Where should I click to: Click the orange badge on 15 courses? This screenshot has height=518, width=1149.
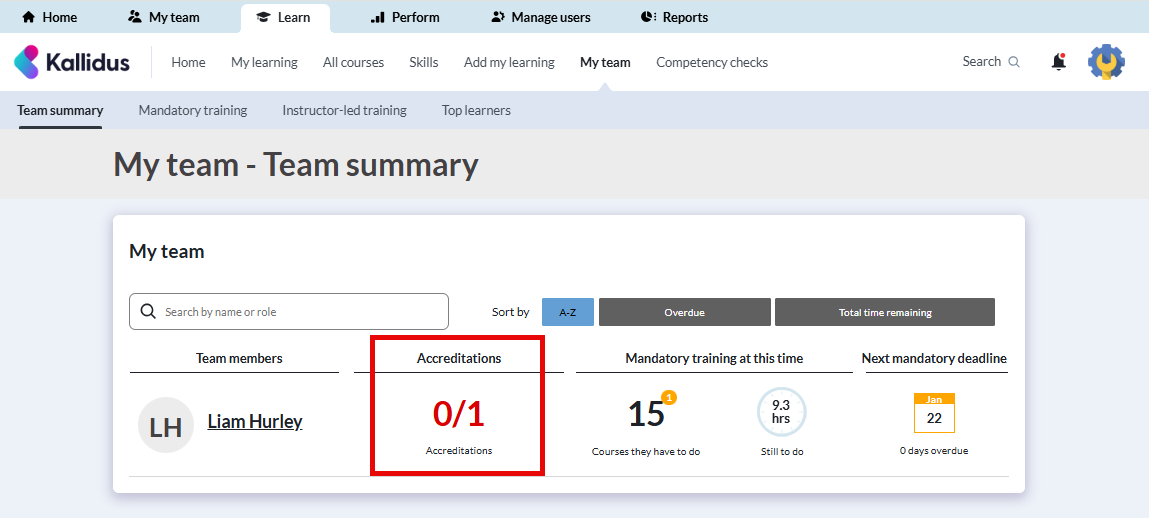[669, 398]
